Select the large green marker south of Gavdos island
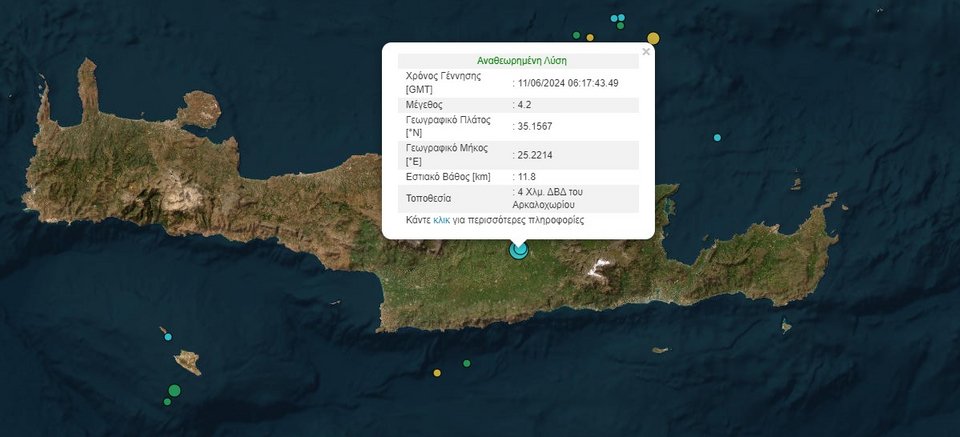The height and width of the screenshot is (437, 960). [174, 390]
